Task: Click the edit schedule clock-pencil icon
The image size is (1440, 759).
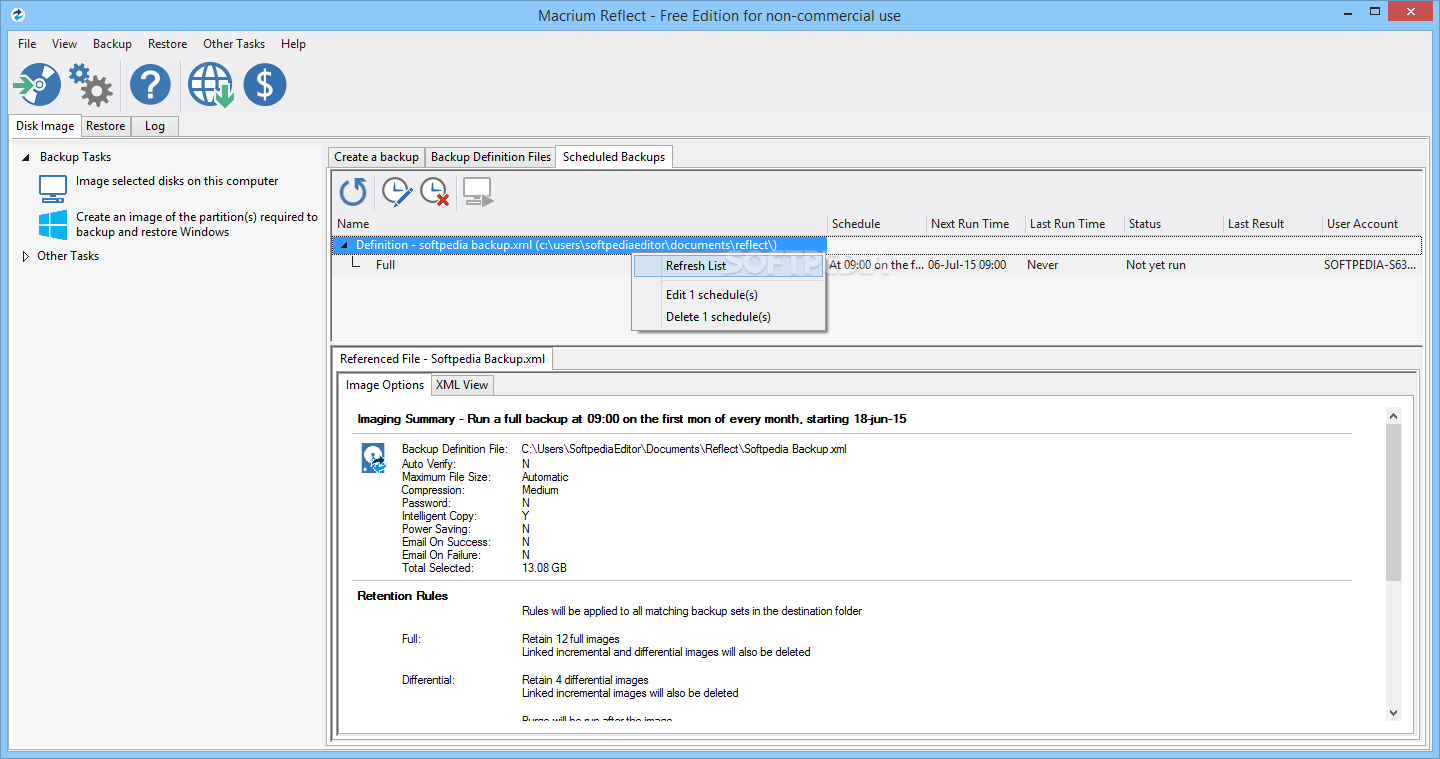Action: pos(397,192)
